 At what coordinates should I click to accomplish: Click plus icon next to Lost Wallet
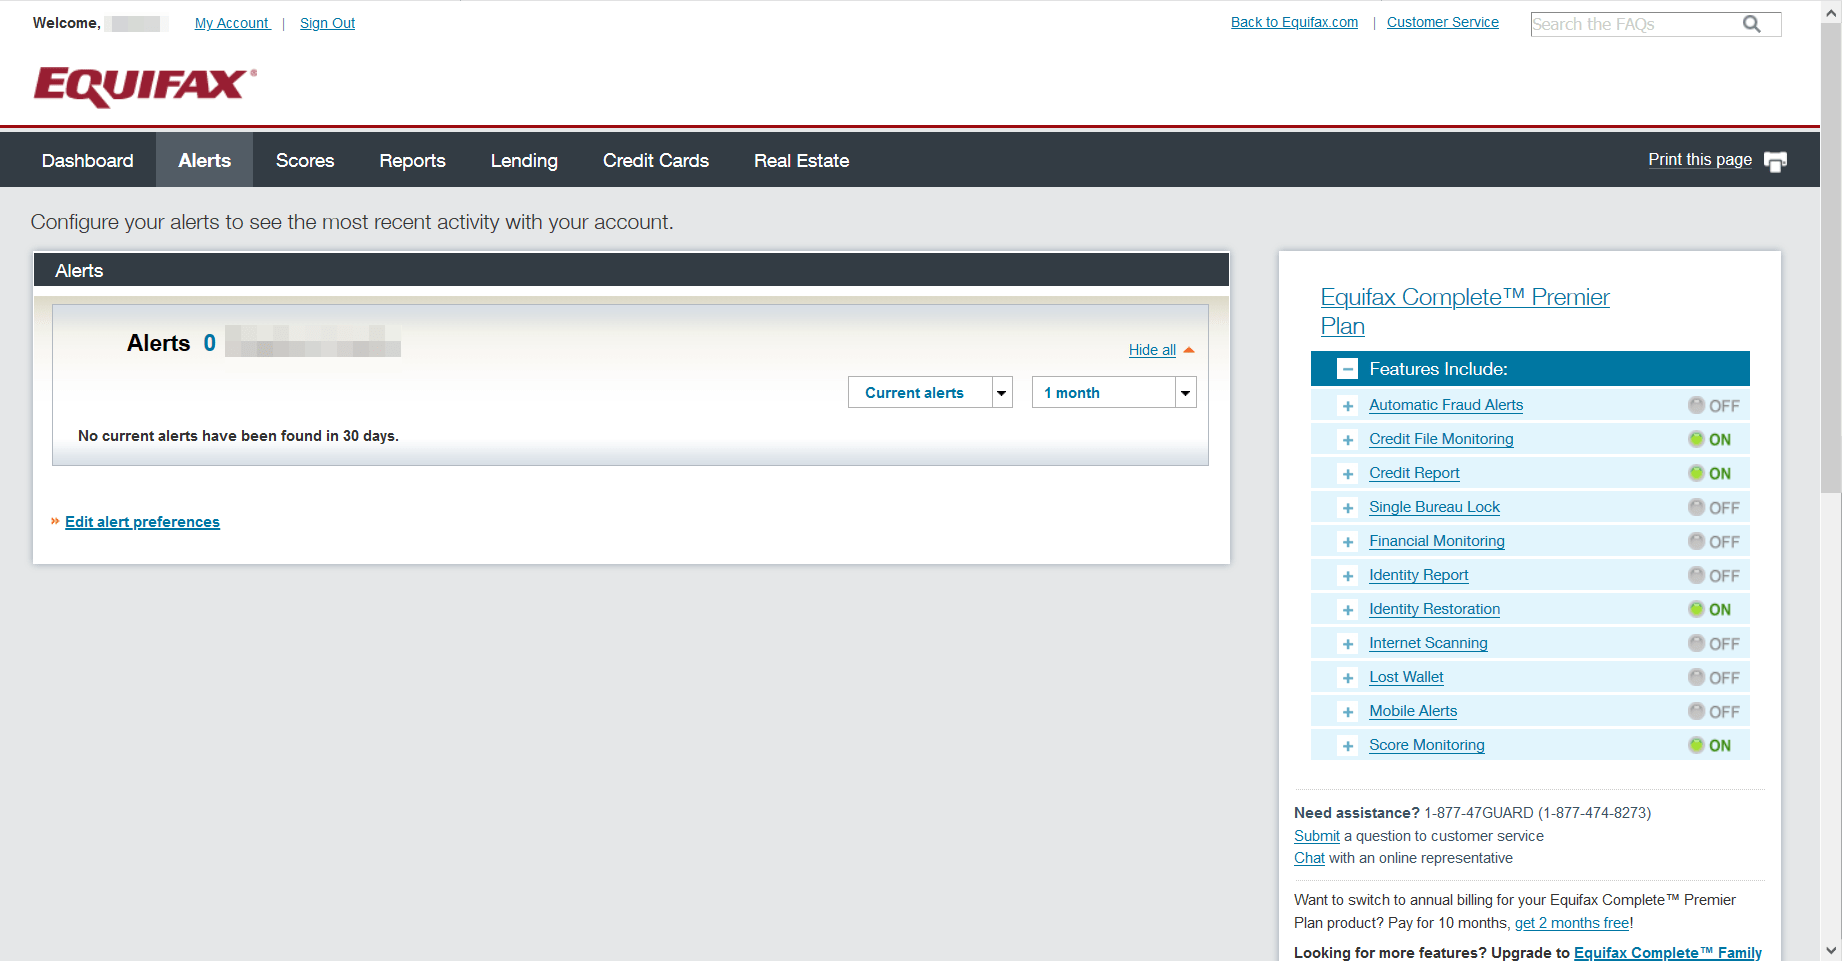[x=1347, y=678]
